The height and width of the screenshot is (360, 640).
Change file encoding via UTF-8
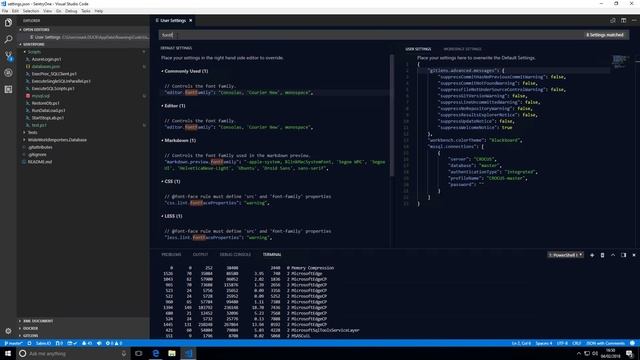[x=562, y=343]
